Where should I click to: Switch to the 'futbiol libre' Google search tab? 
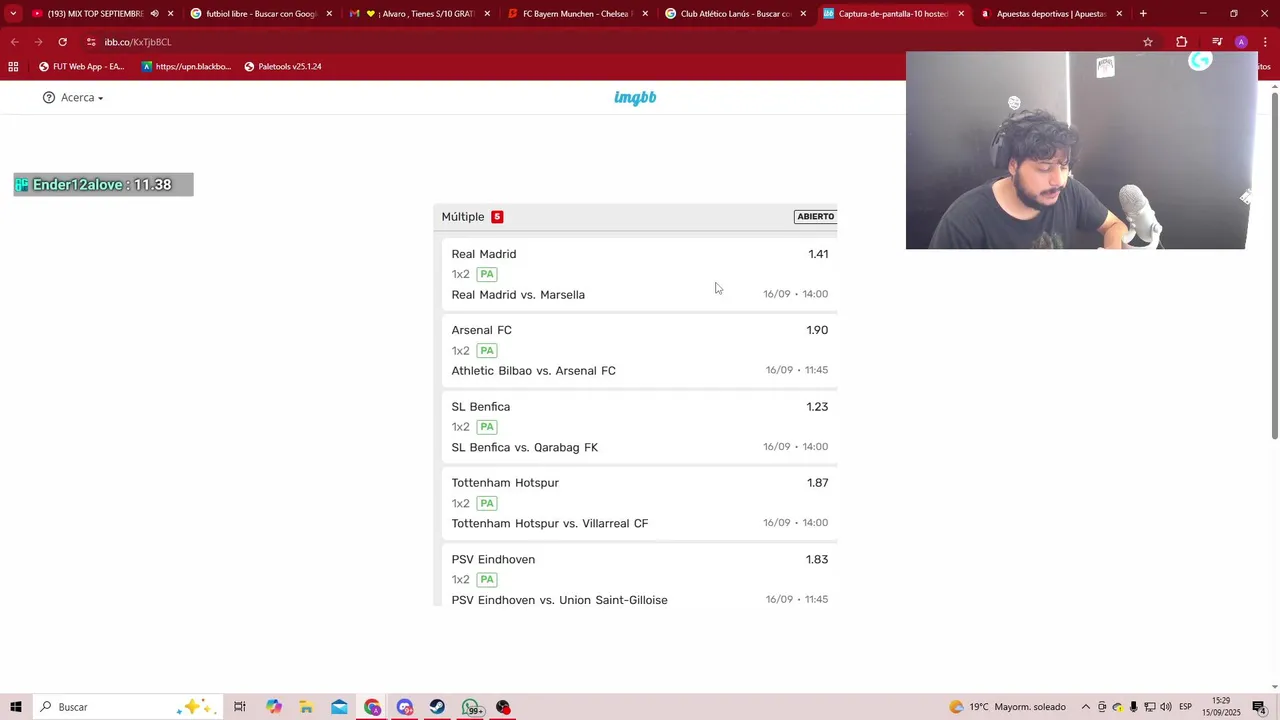pyautogui.click(x=260, y=14)
